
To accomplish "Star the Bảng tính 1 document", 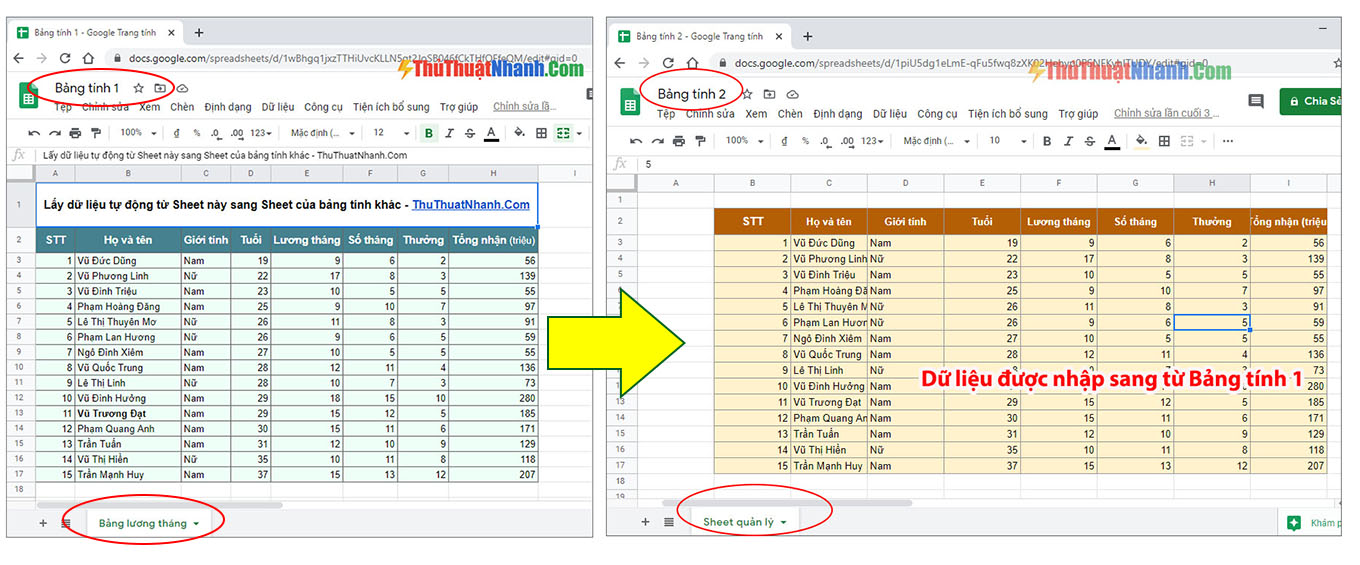I will pos(139,89).
